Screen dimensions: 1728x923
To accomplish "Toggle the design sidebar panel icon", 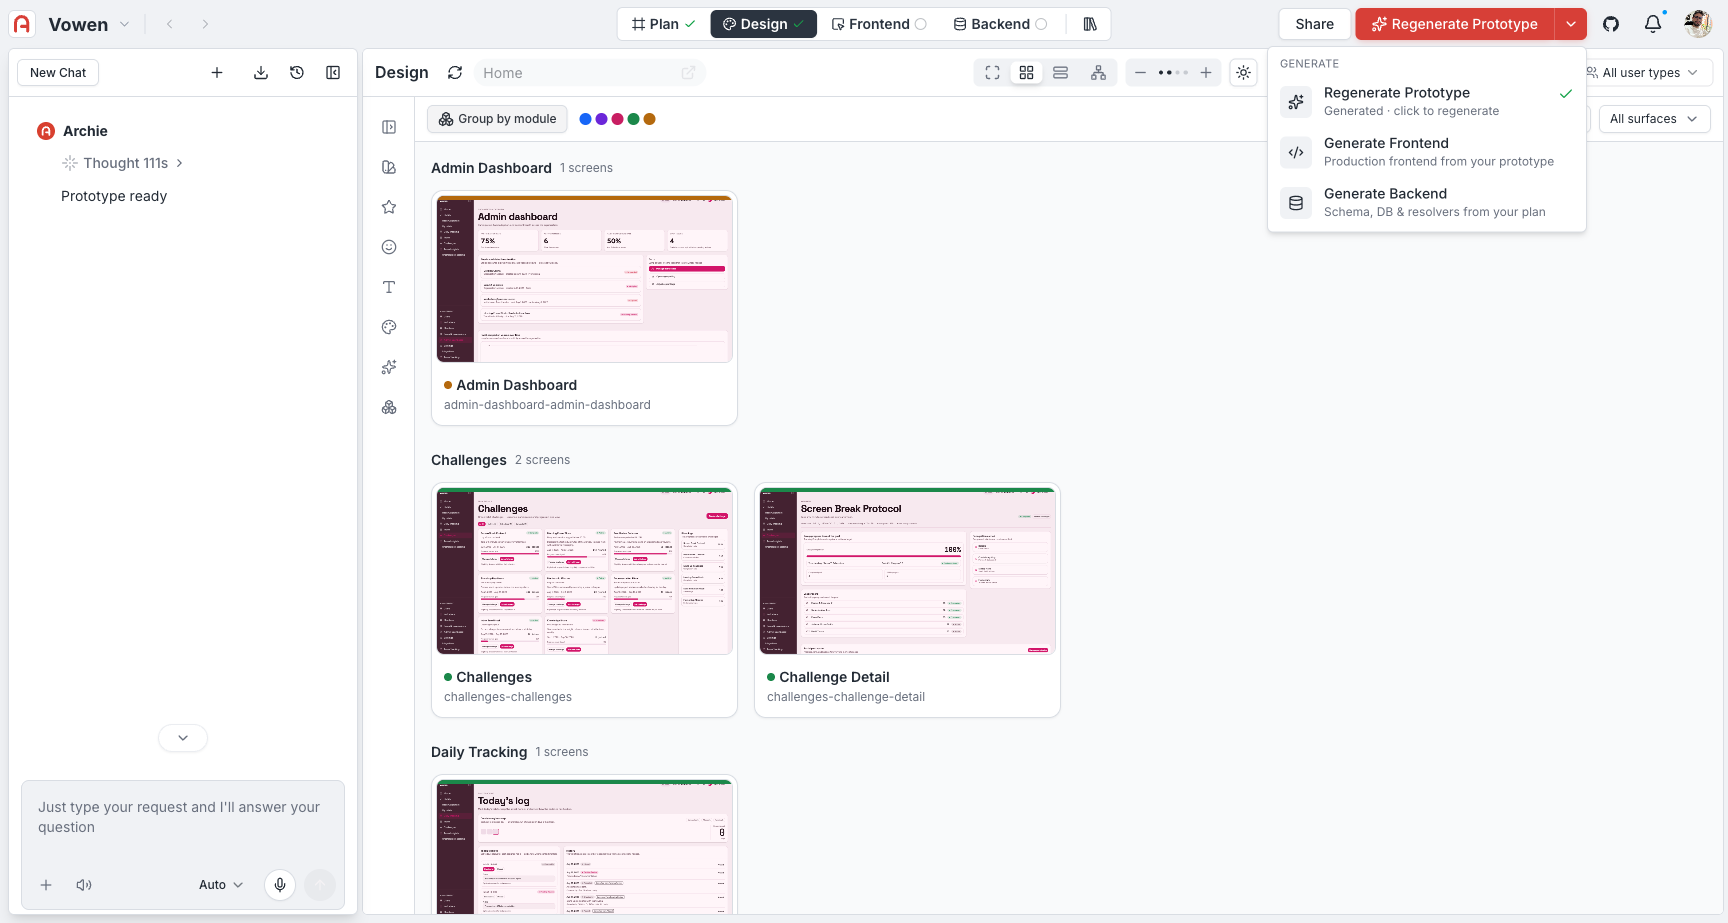I will click(x=389, y=127).
